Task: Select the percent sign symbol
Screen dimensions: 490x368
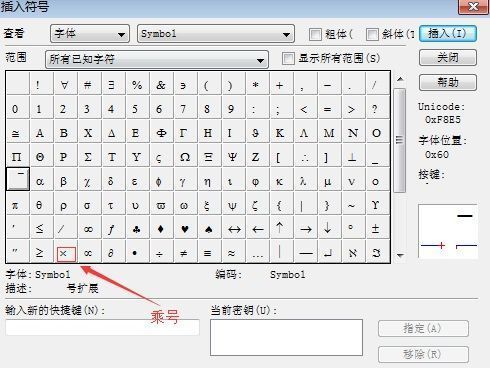Action: pos(137,86)
